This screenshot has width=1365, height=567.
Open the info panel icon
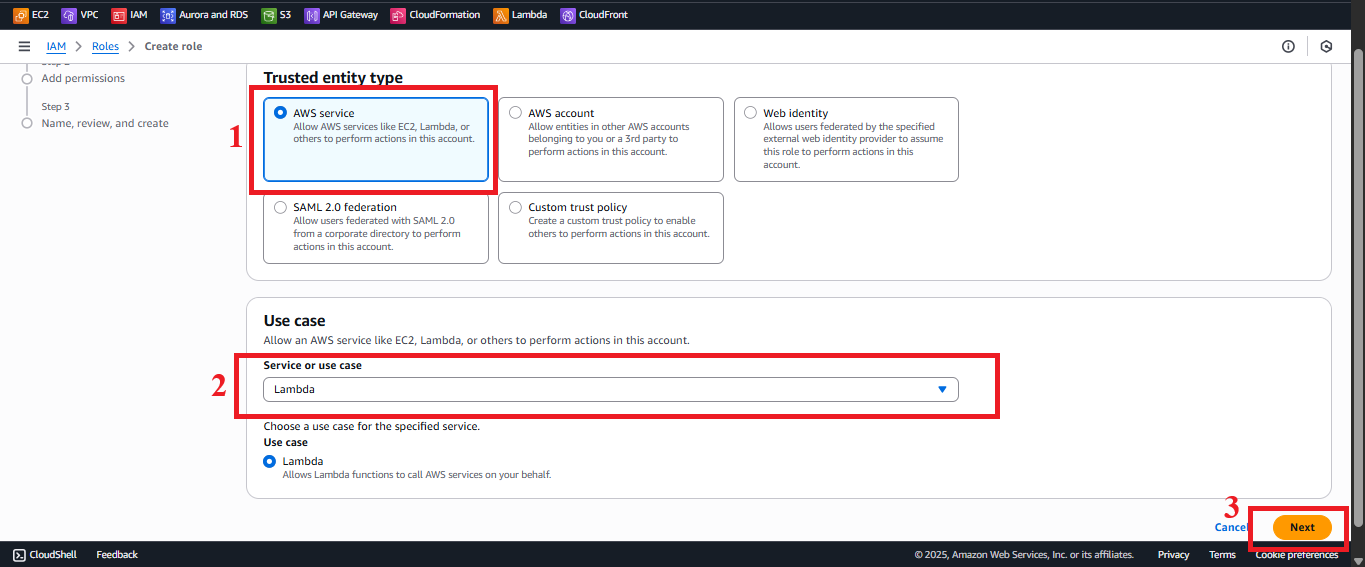(x=1288, y=46)
